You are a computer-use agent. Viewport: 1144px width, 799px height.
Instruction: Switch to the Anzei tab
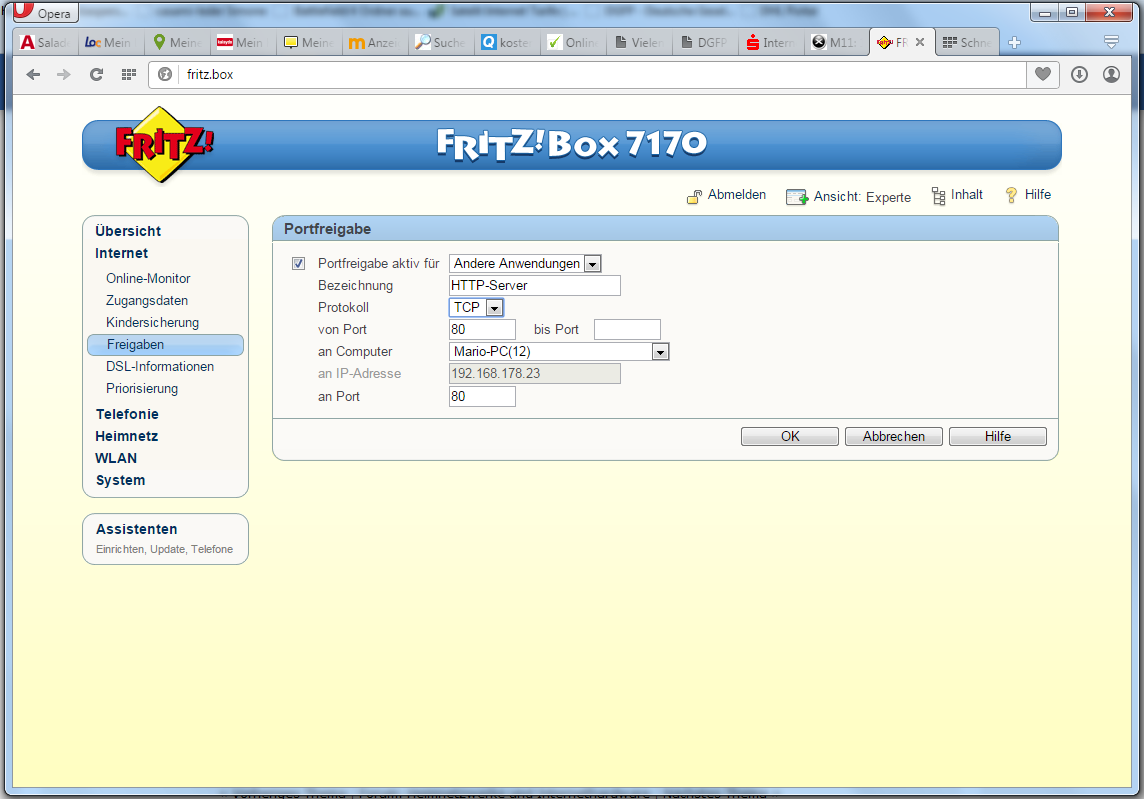(375, 42)
